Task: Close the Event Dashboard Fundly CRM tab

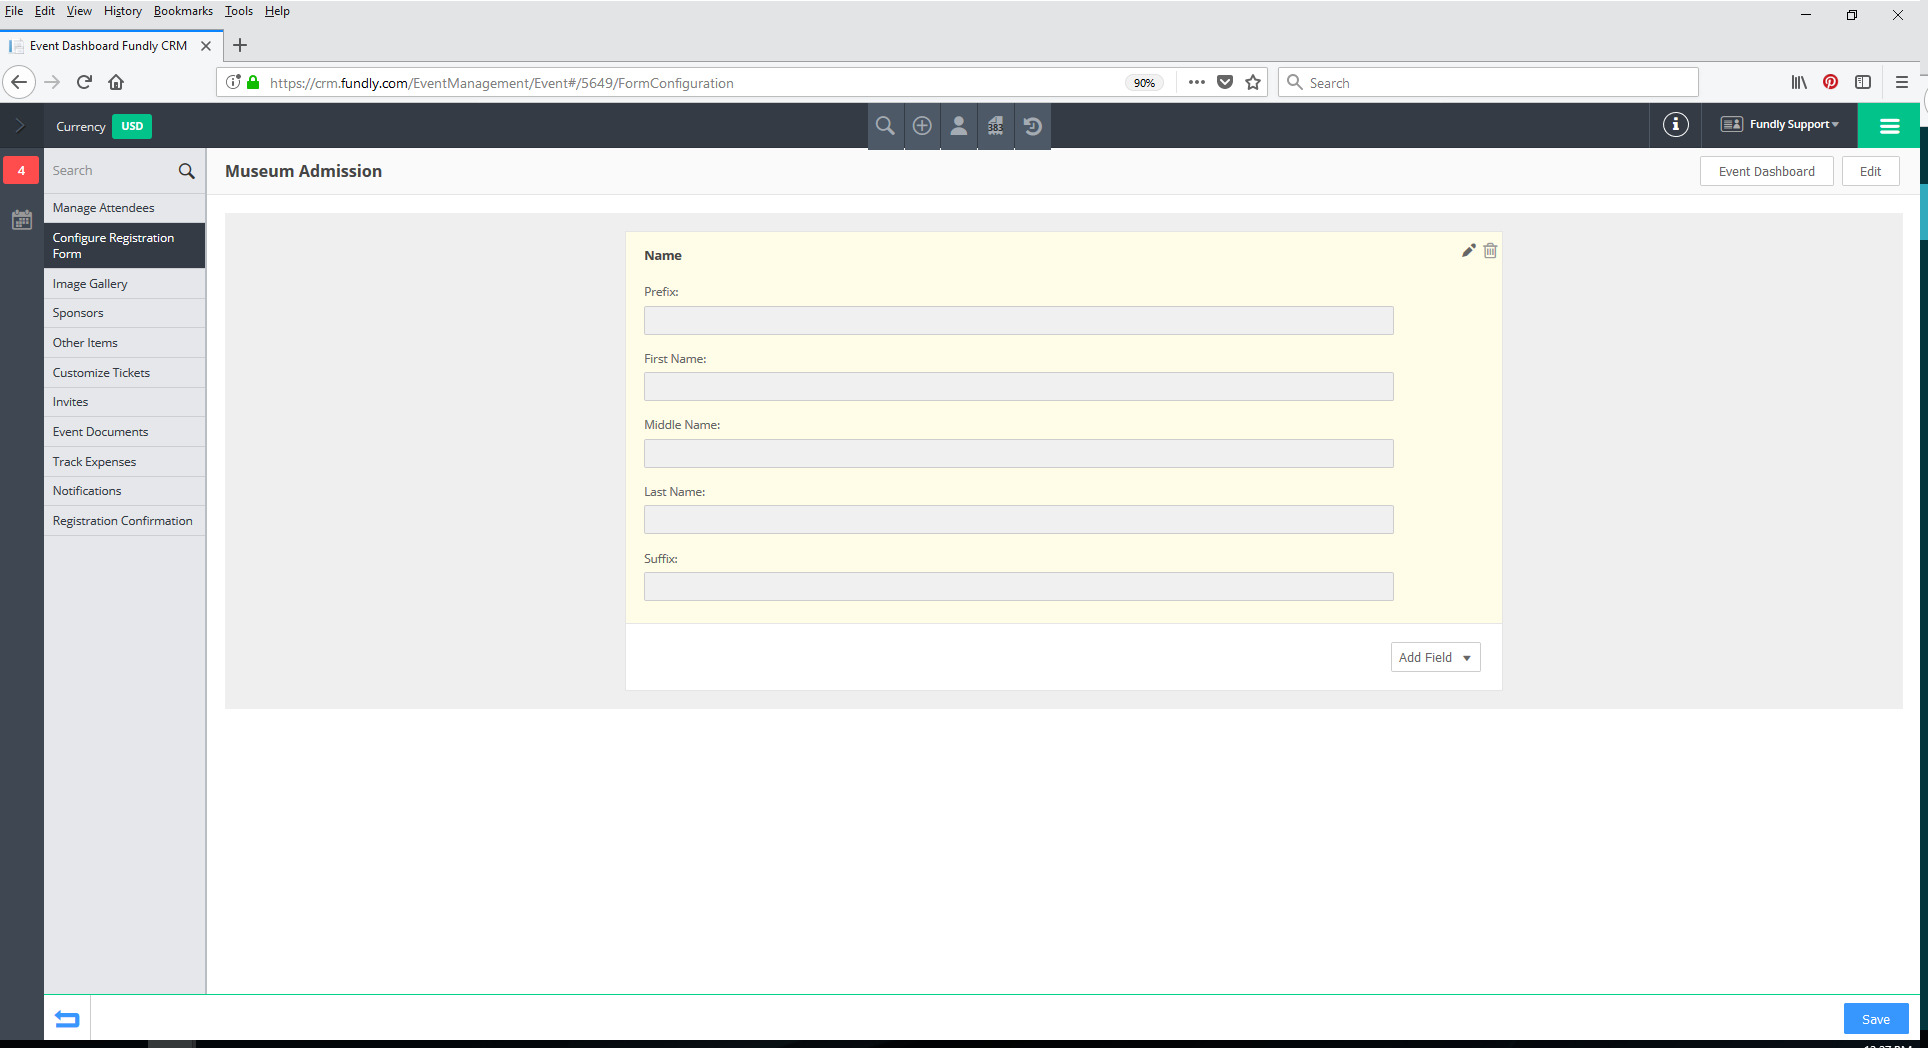Action: pos(206,46)
